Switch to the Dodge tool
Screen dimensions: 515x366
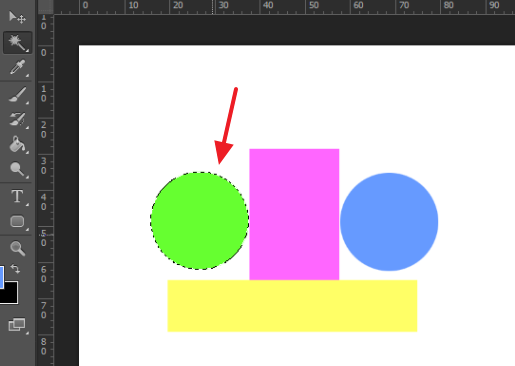click(x=17, y=169)
